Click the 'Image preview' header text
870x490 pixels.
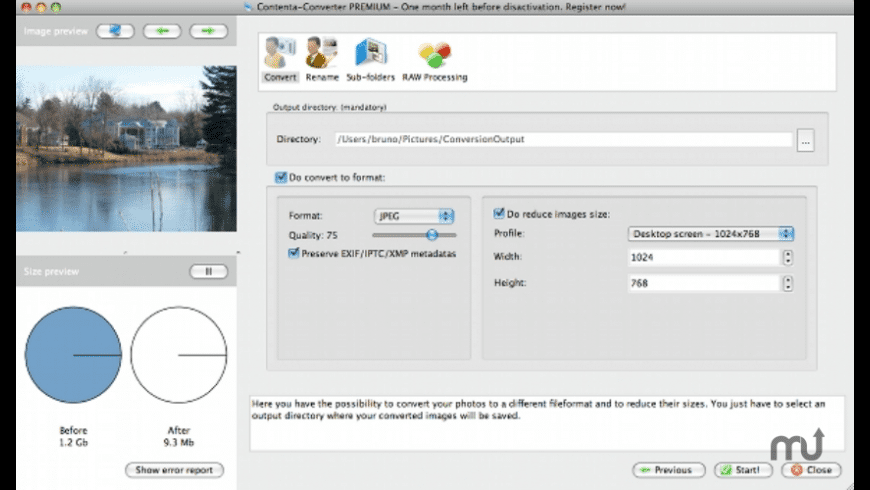pos(55,31)
